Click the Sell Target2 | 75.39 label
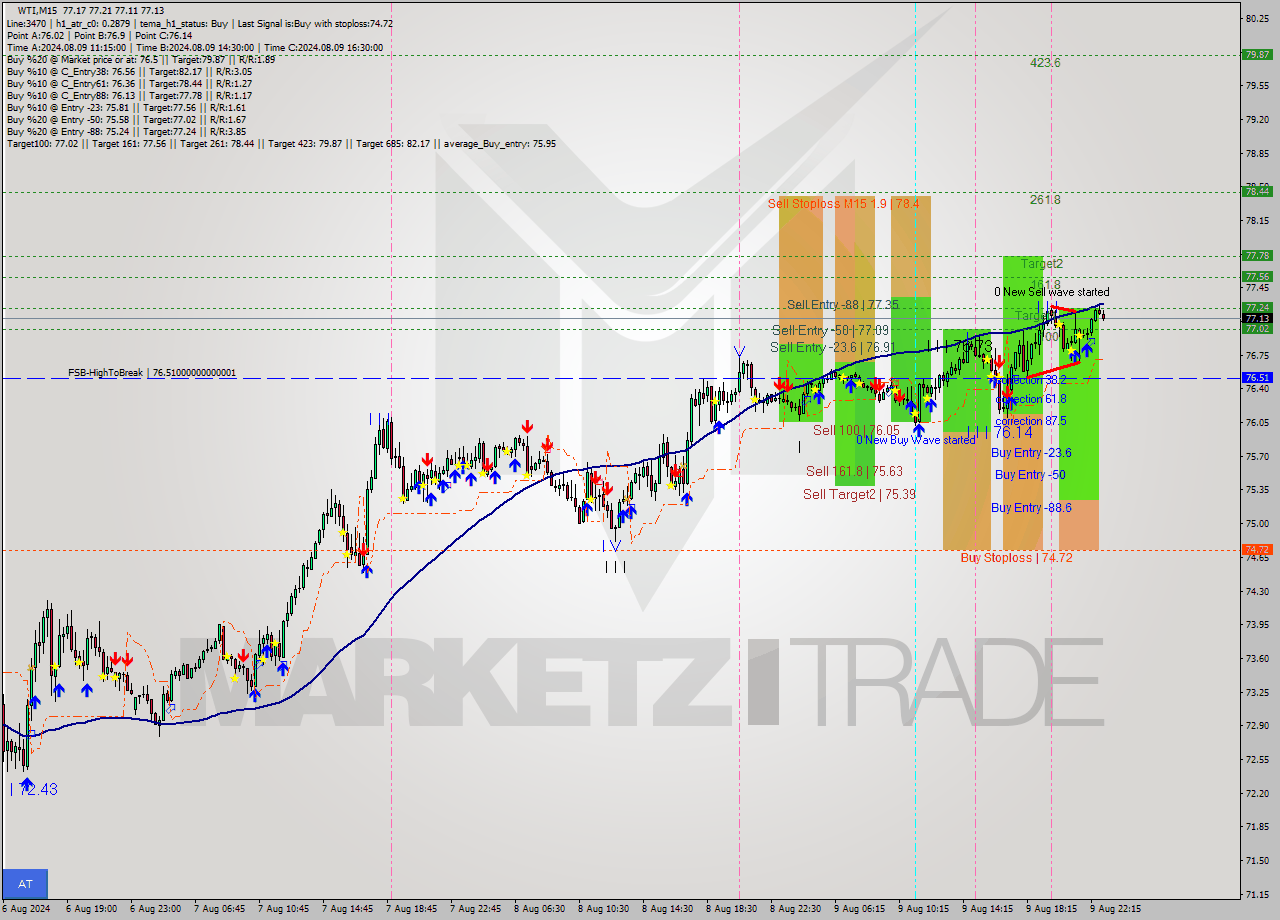 860,494
